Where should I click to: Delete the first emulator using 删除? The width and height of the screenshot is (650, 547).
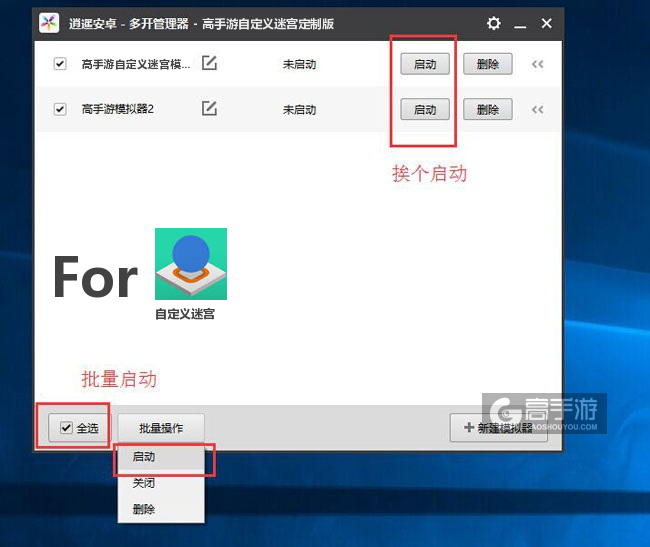click(x=488, y=64)
